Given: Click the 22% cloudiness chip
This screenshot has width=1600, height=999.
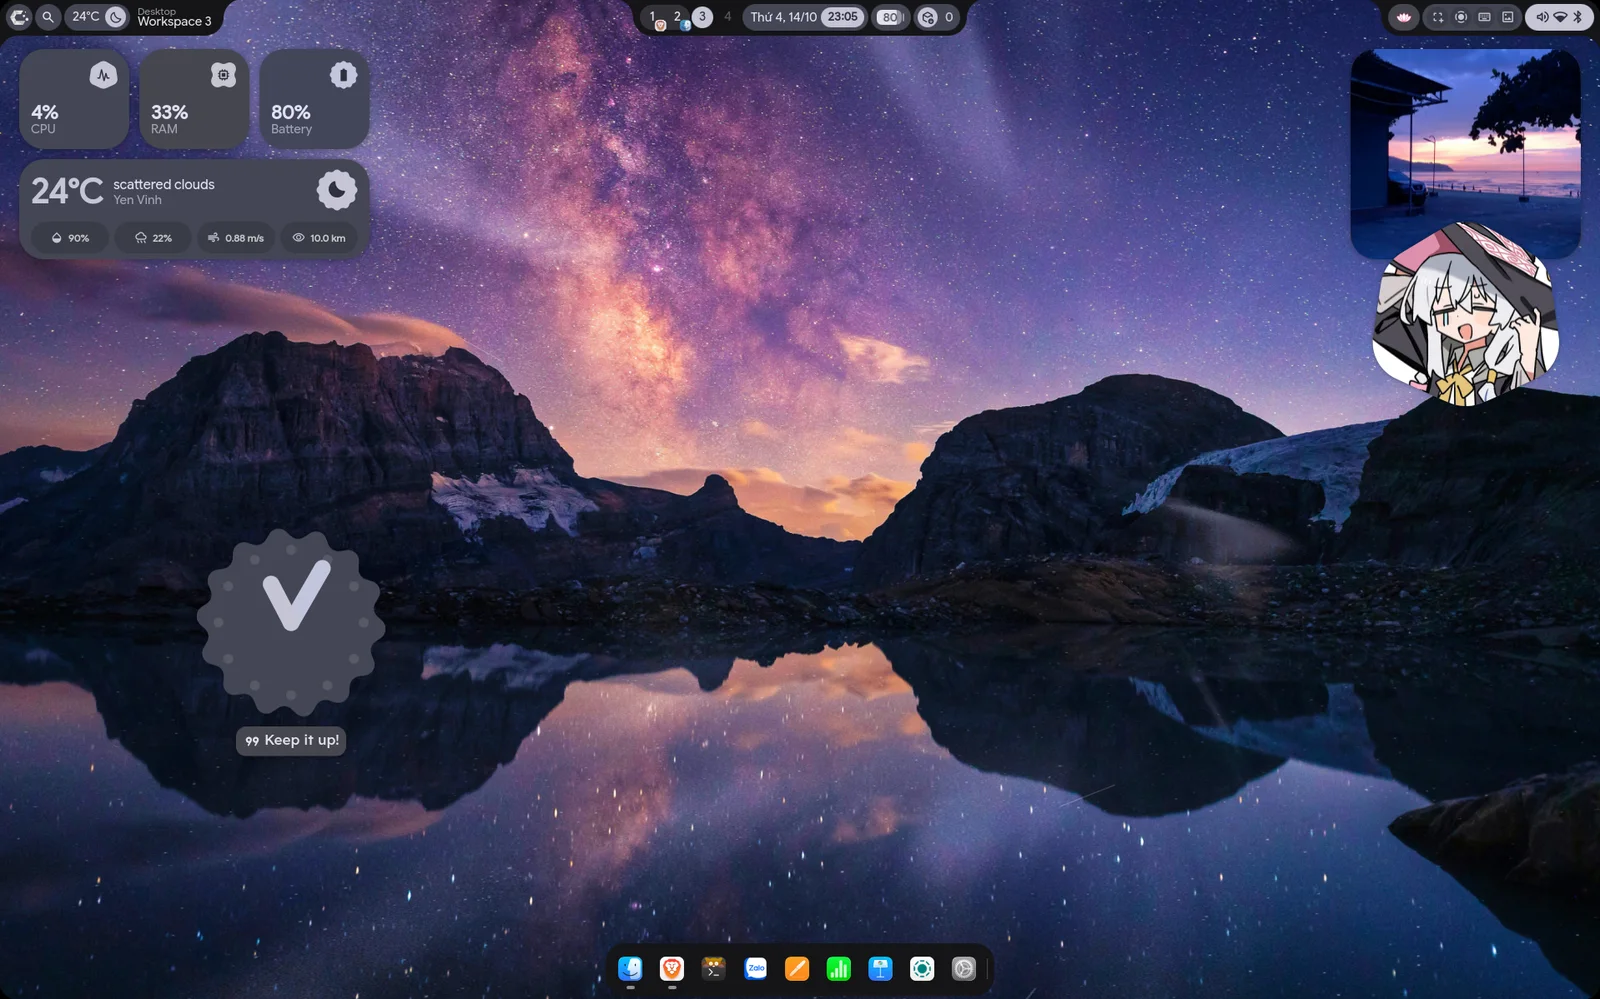Looking at the screenshot, I should pyautogui.click(x=154, y=238).
